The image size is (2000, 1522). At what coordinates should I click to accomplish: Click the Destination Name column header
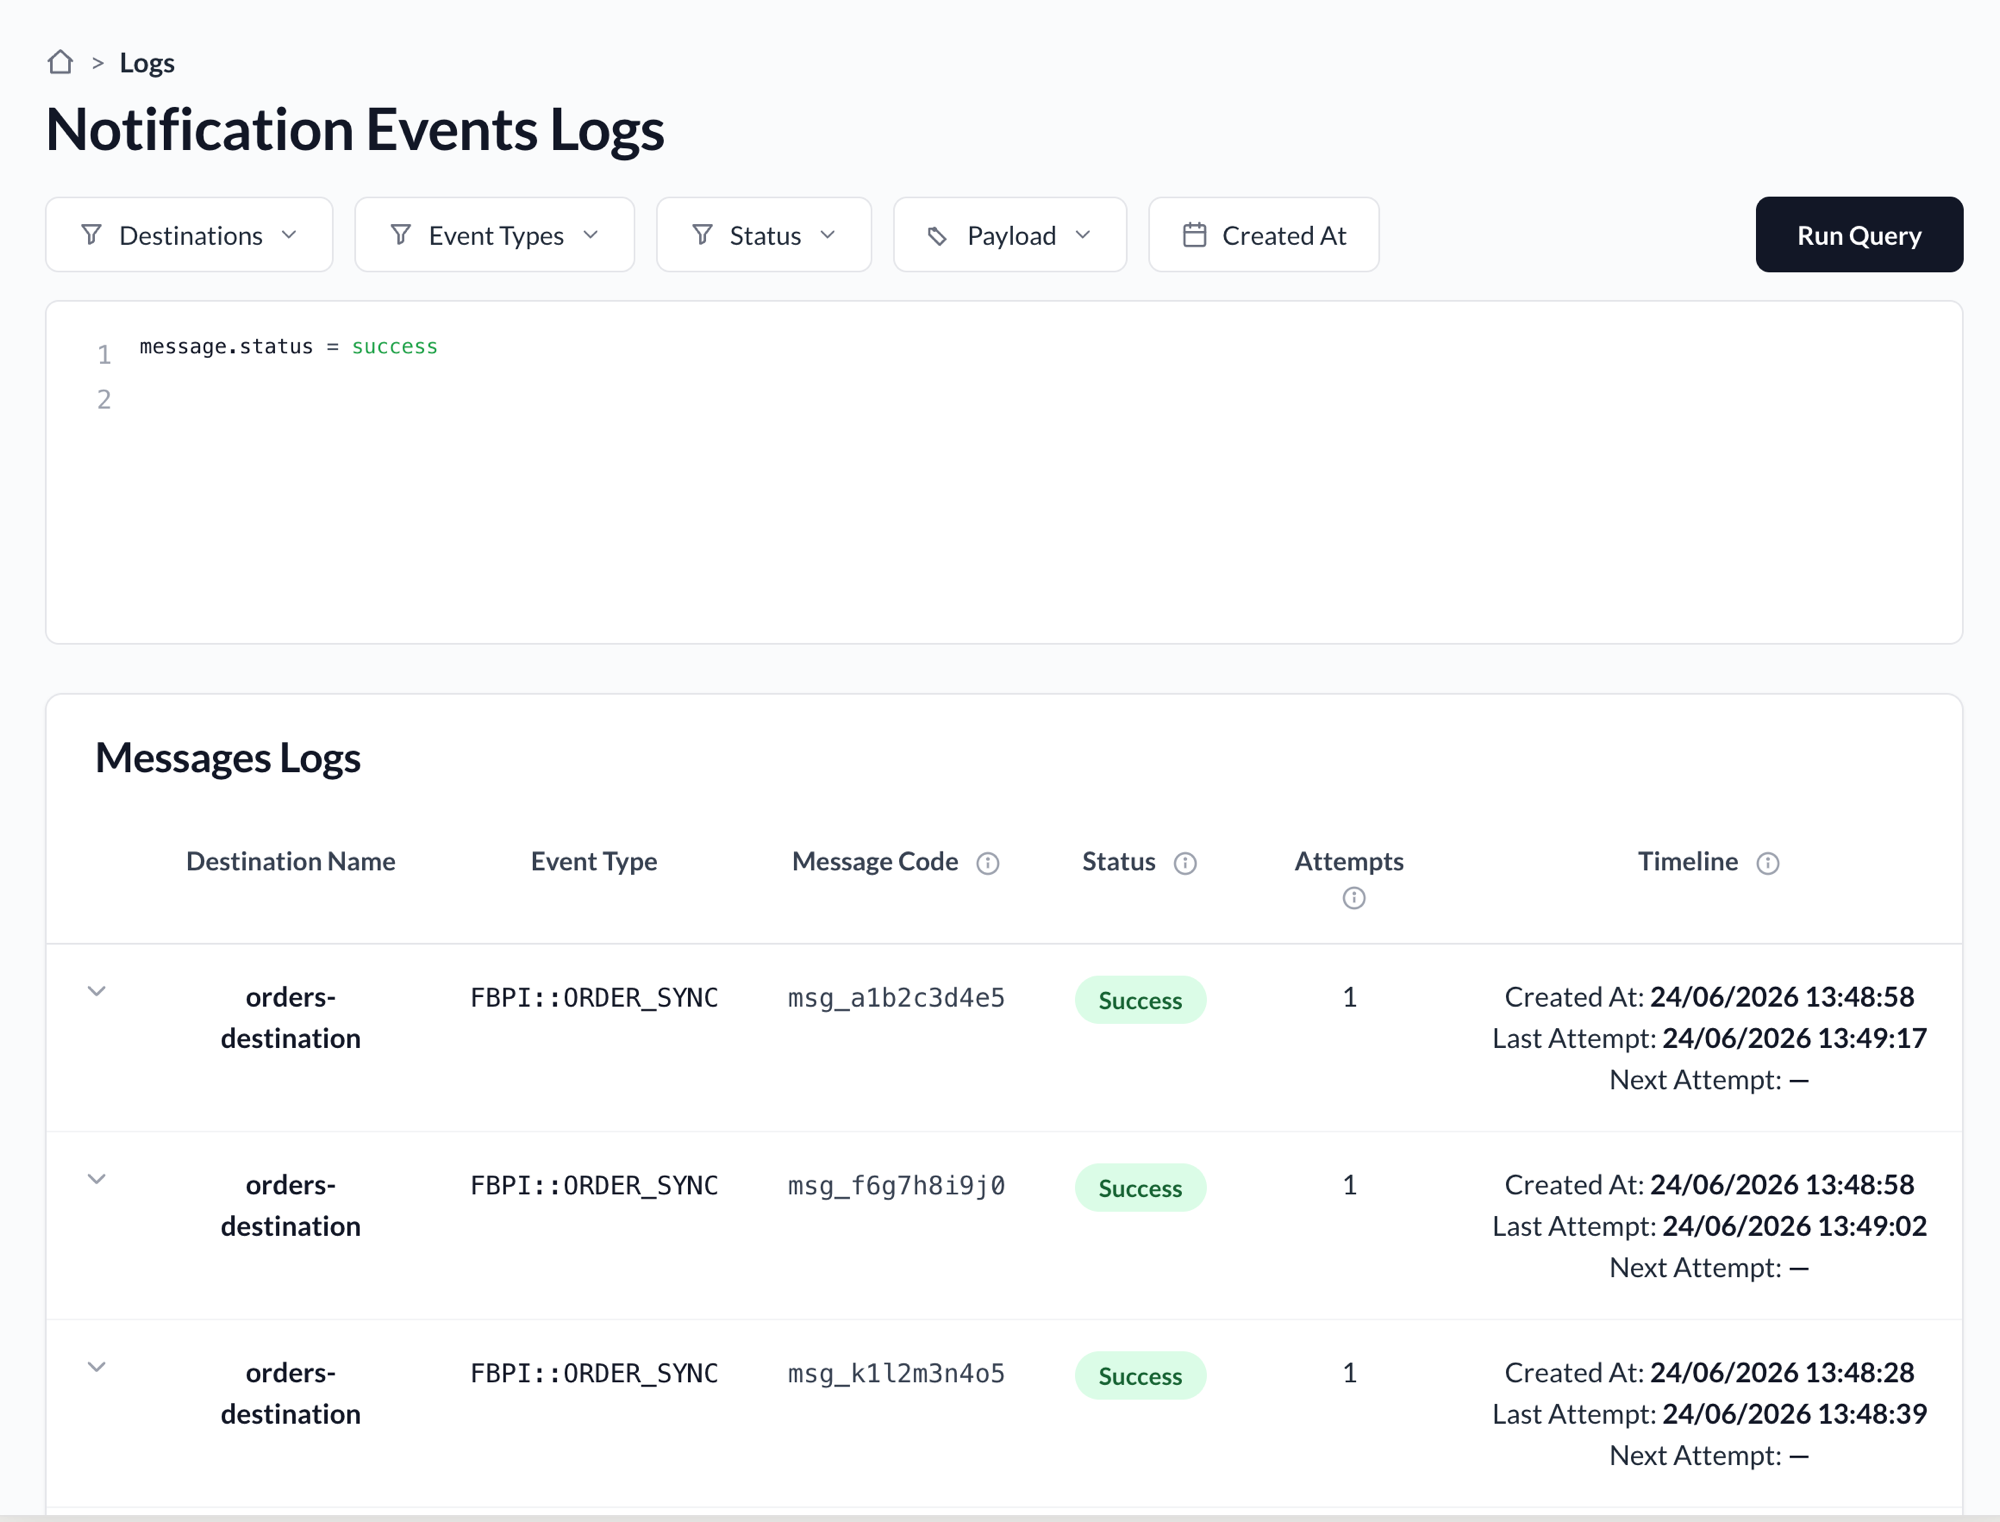click(x=291, y=861)
